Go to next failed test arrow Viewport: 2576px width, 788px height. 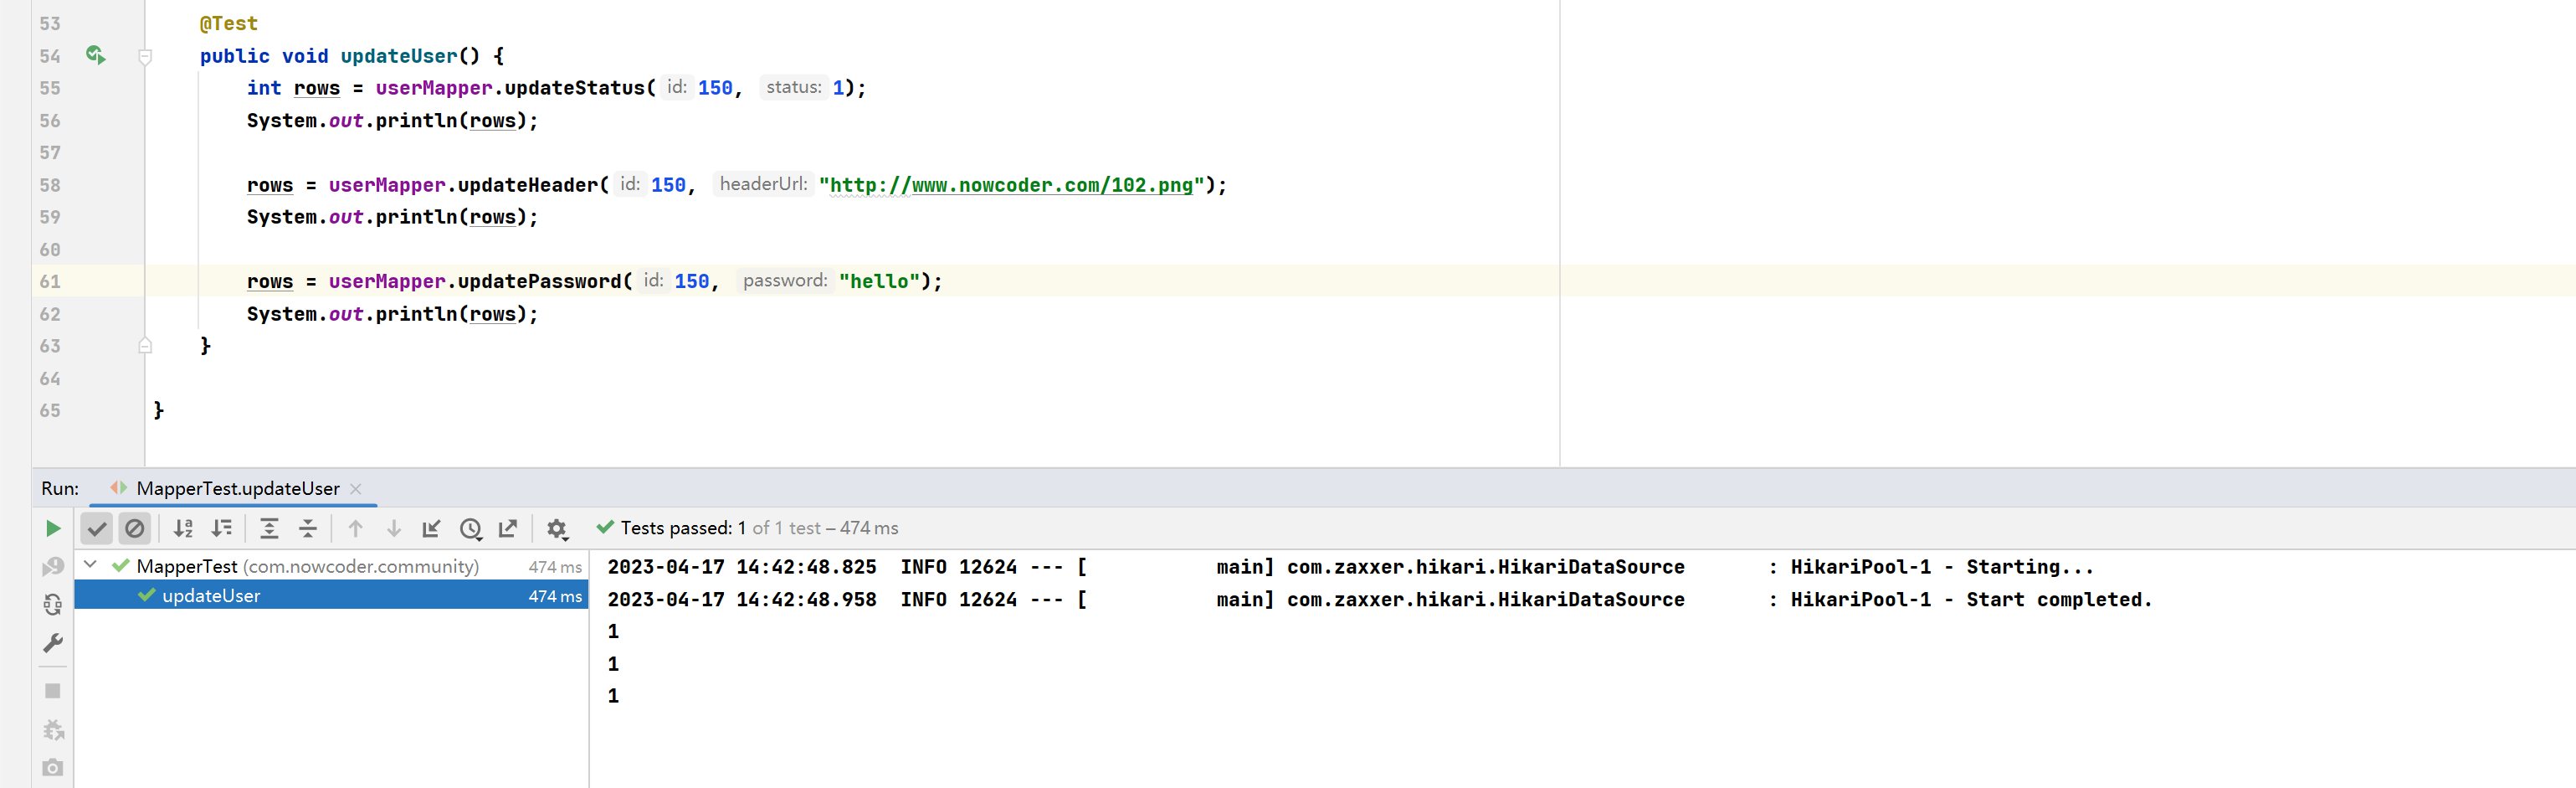point(394,528)
